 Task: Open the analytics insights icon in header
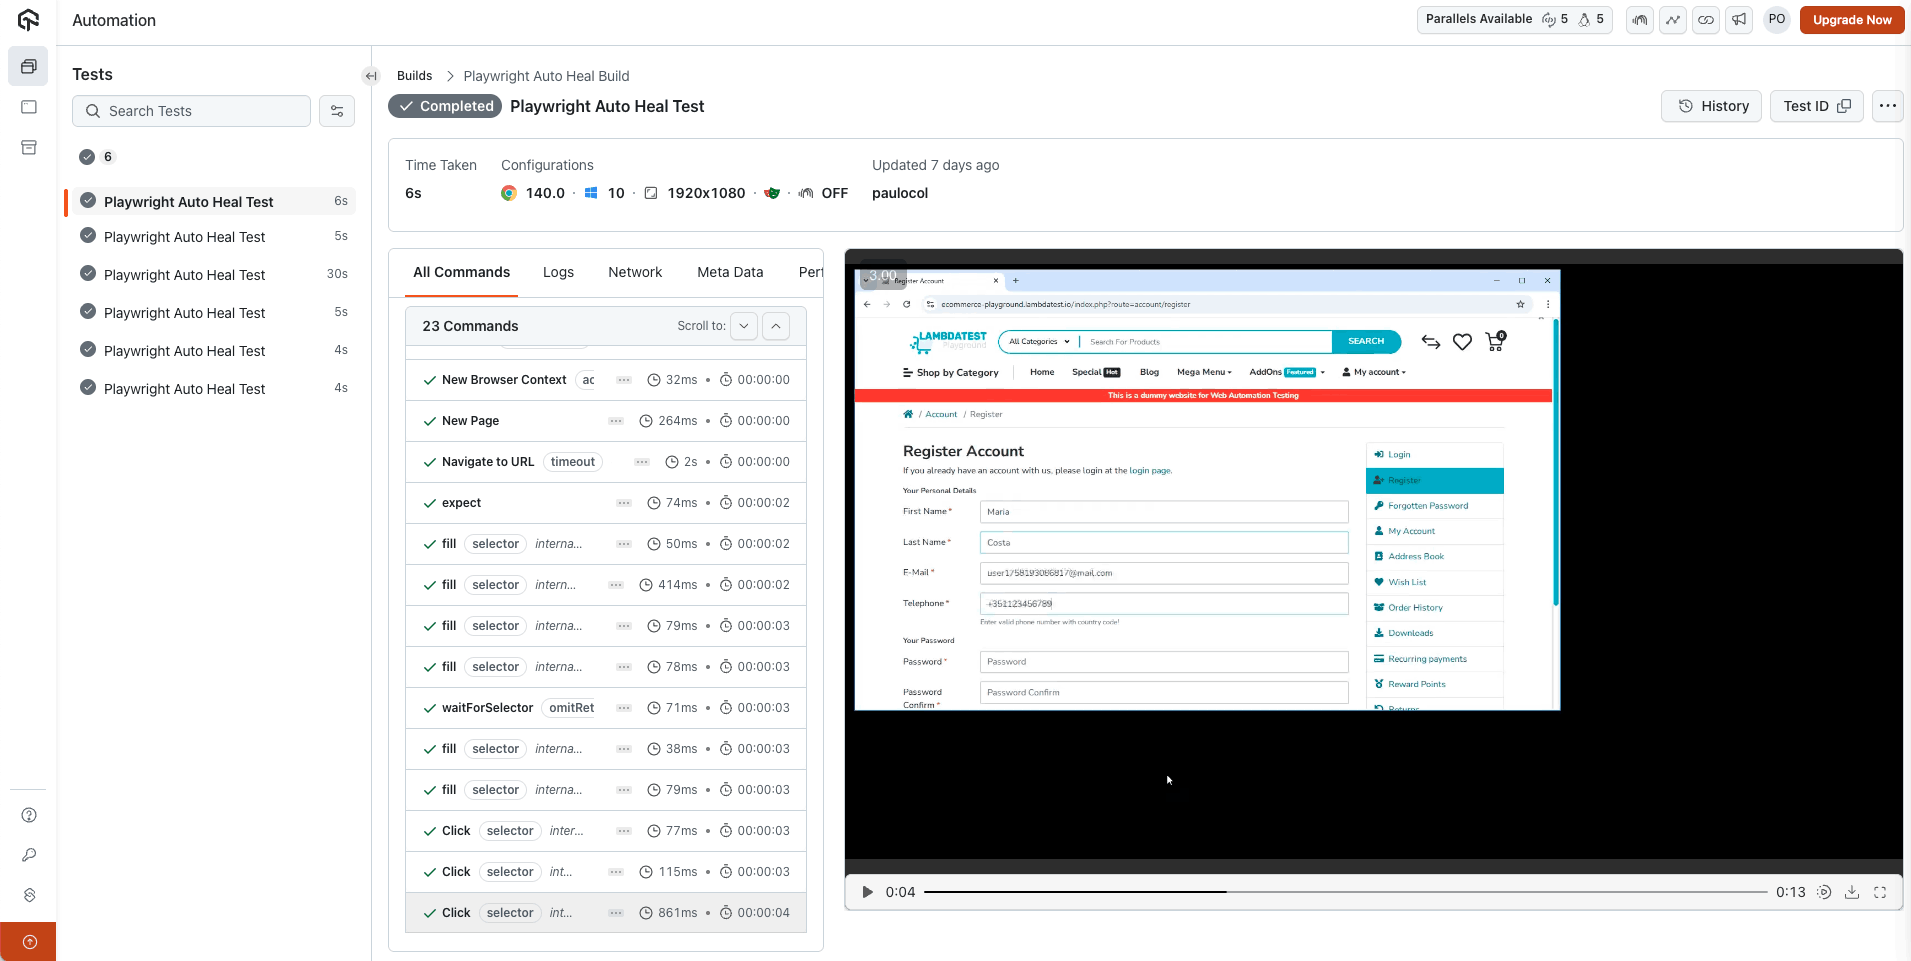pyautogui.click(x=1673, y=20)
